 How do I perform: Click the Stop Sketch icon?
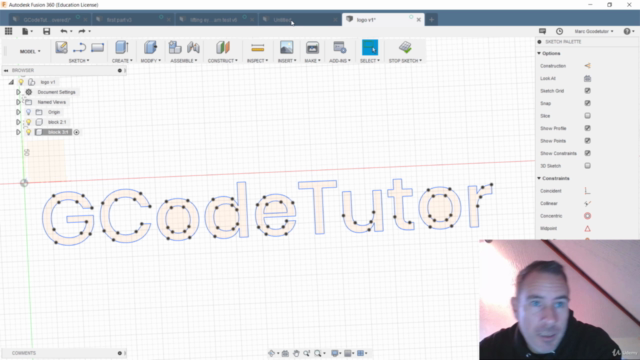pyautogui.click(x=405, y=47)
